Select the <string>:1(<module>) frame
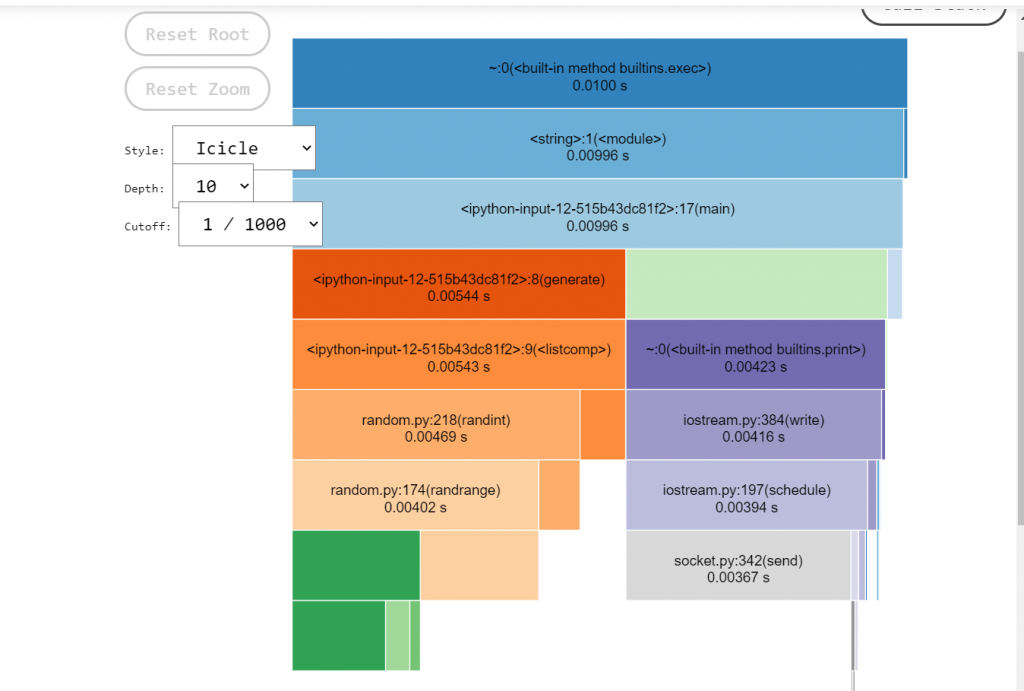 pos(598,147)
